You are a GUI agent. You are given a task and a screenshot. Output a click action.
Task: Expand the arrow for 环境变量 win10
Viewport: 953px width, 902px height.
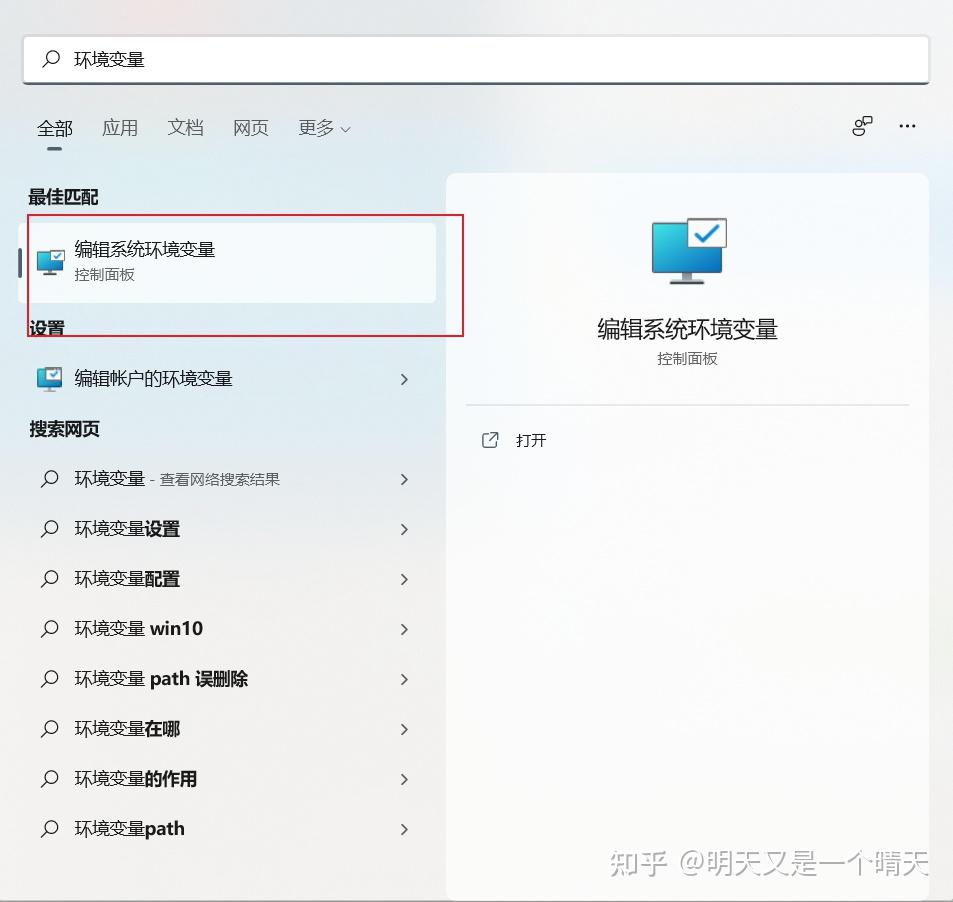point(404,629)
